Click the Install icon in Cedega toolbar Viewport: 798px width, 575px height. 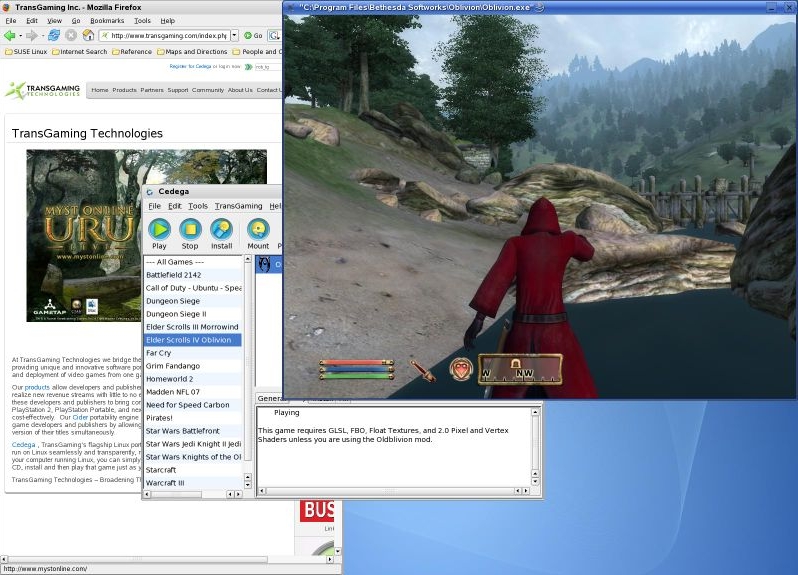pos(221,230)
